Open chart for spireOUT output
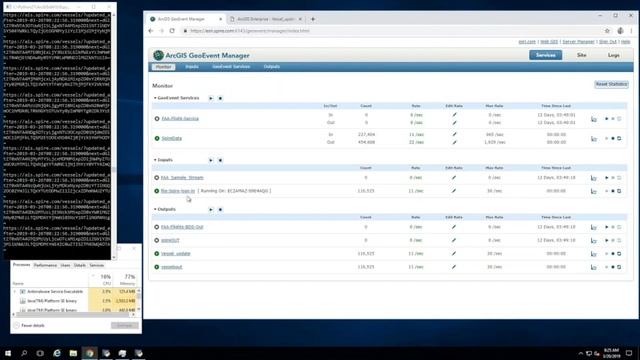This screenshot has width=640, height=360. pos(593,241)
